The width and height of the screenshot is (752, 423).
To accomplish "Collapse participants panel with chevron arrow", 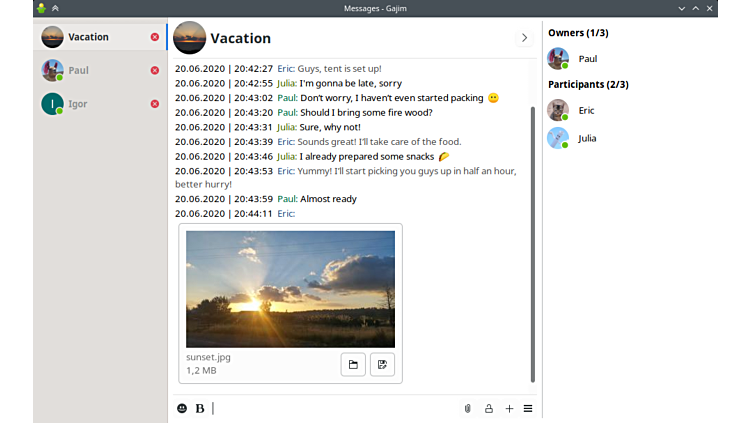I will (524, 38).
